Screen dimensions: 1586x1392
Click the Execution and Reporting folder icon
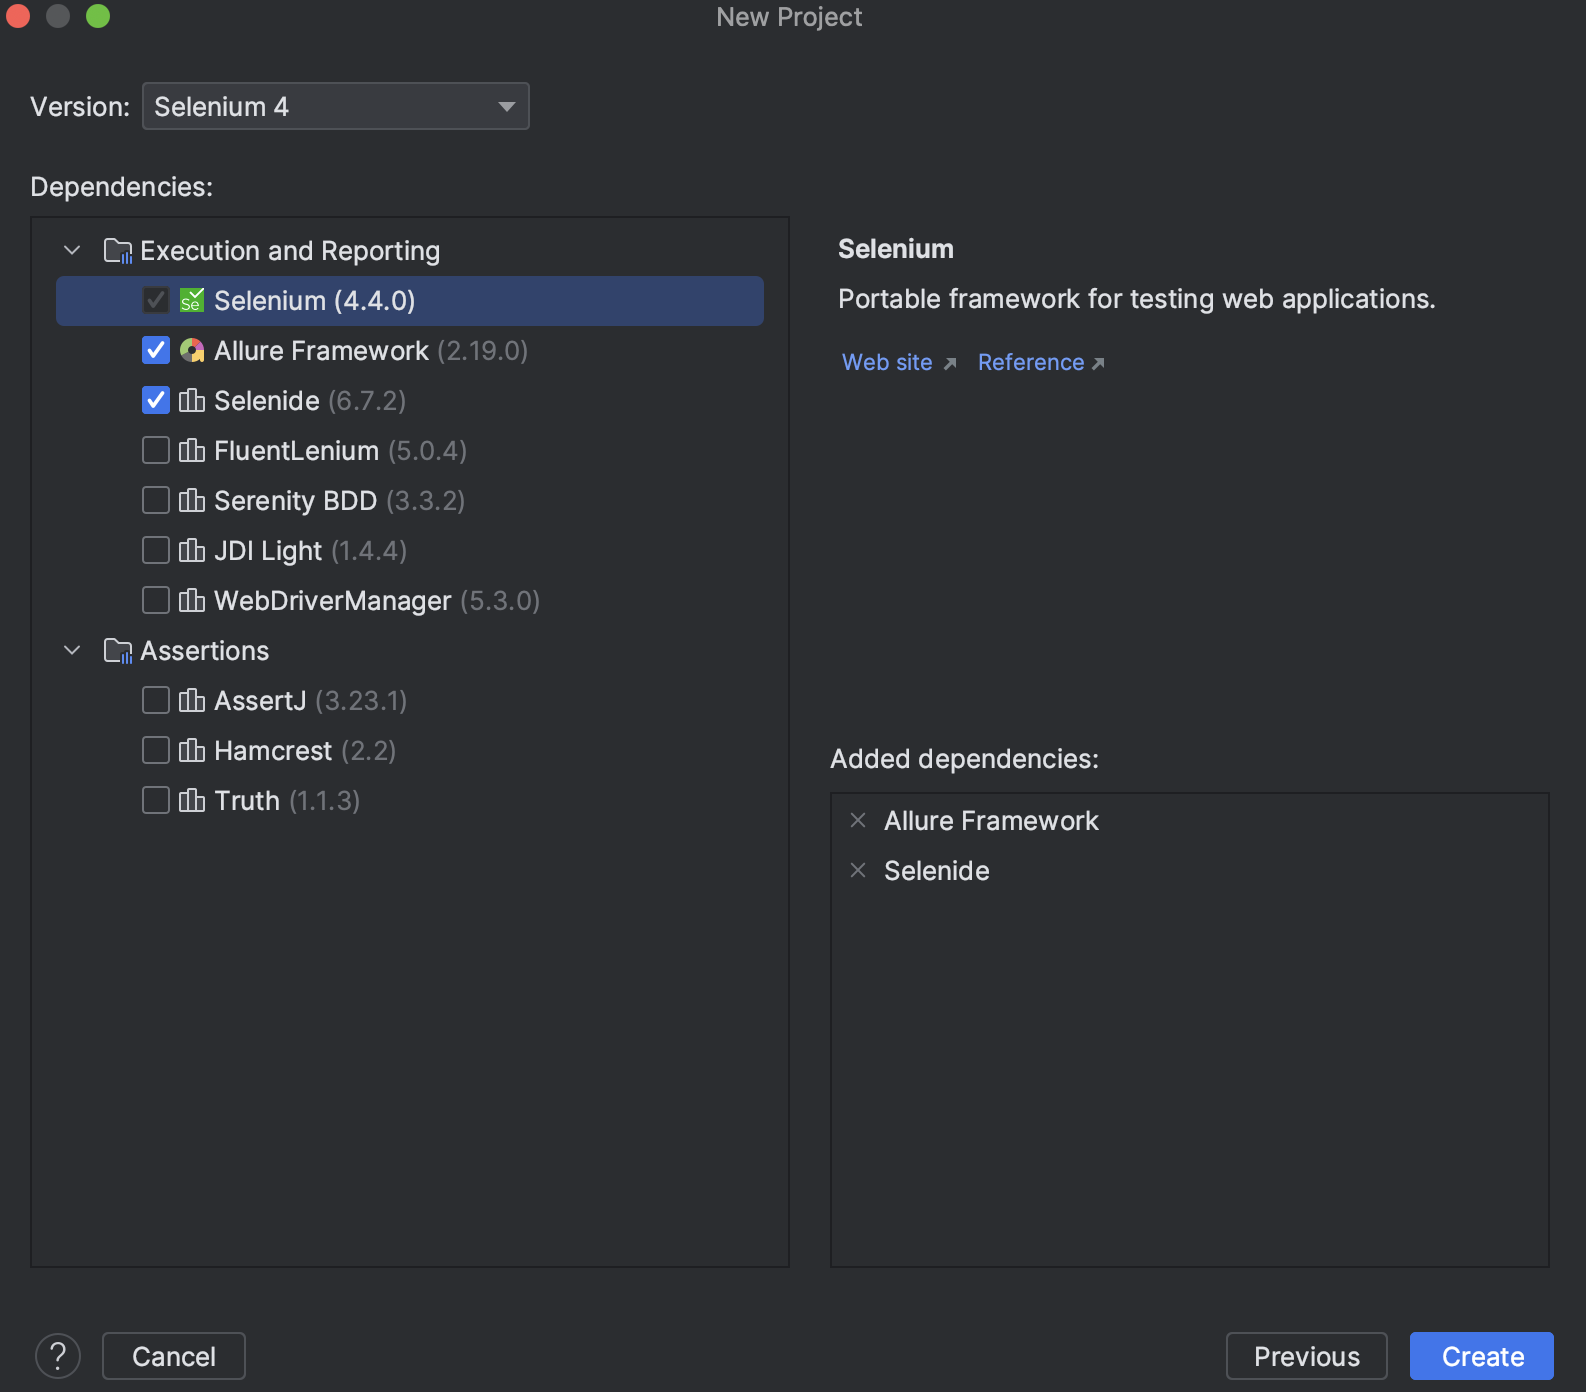tap(118, 251)
